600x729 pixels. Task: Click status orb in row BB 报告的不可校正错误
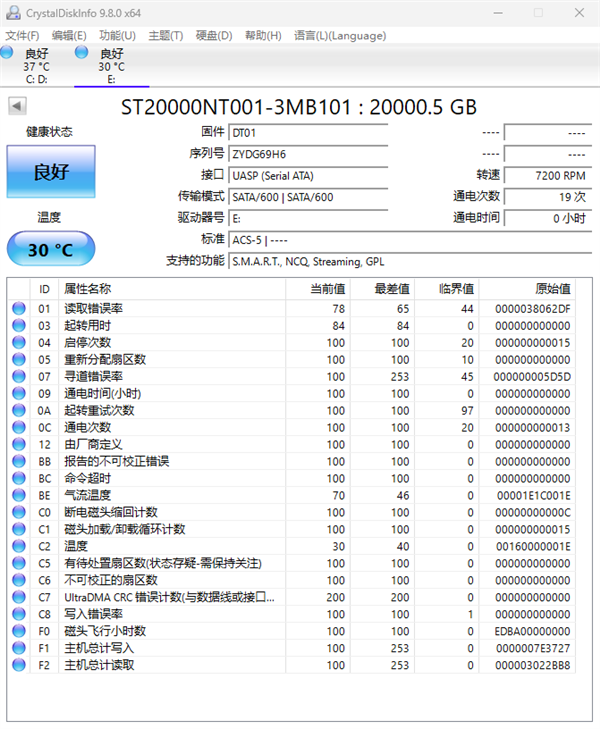click(19, 461)
